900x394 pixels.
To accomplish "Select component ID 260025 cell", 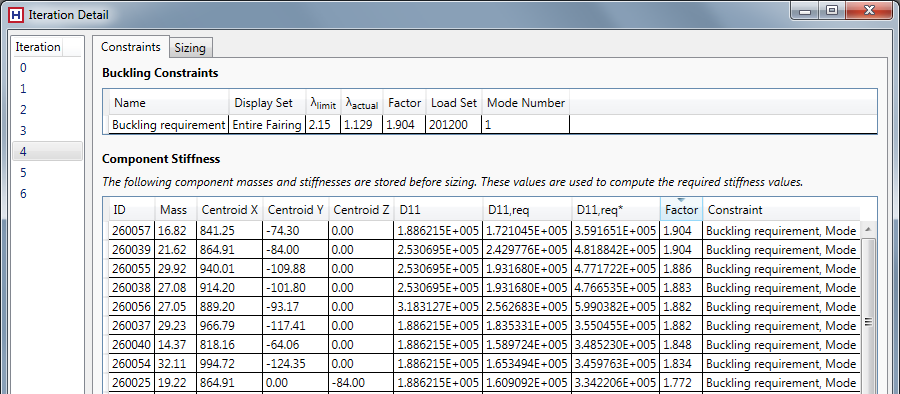I will (132, 383).
